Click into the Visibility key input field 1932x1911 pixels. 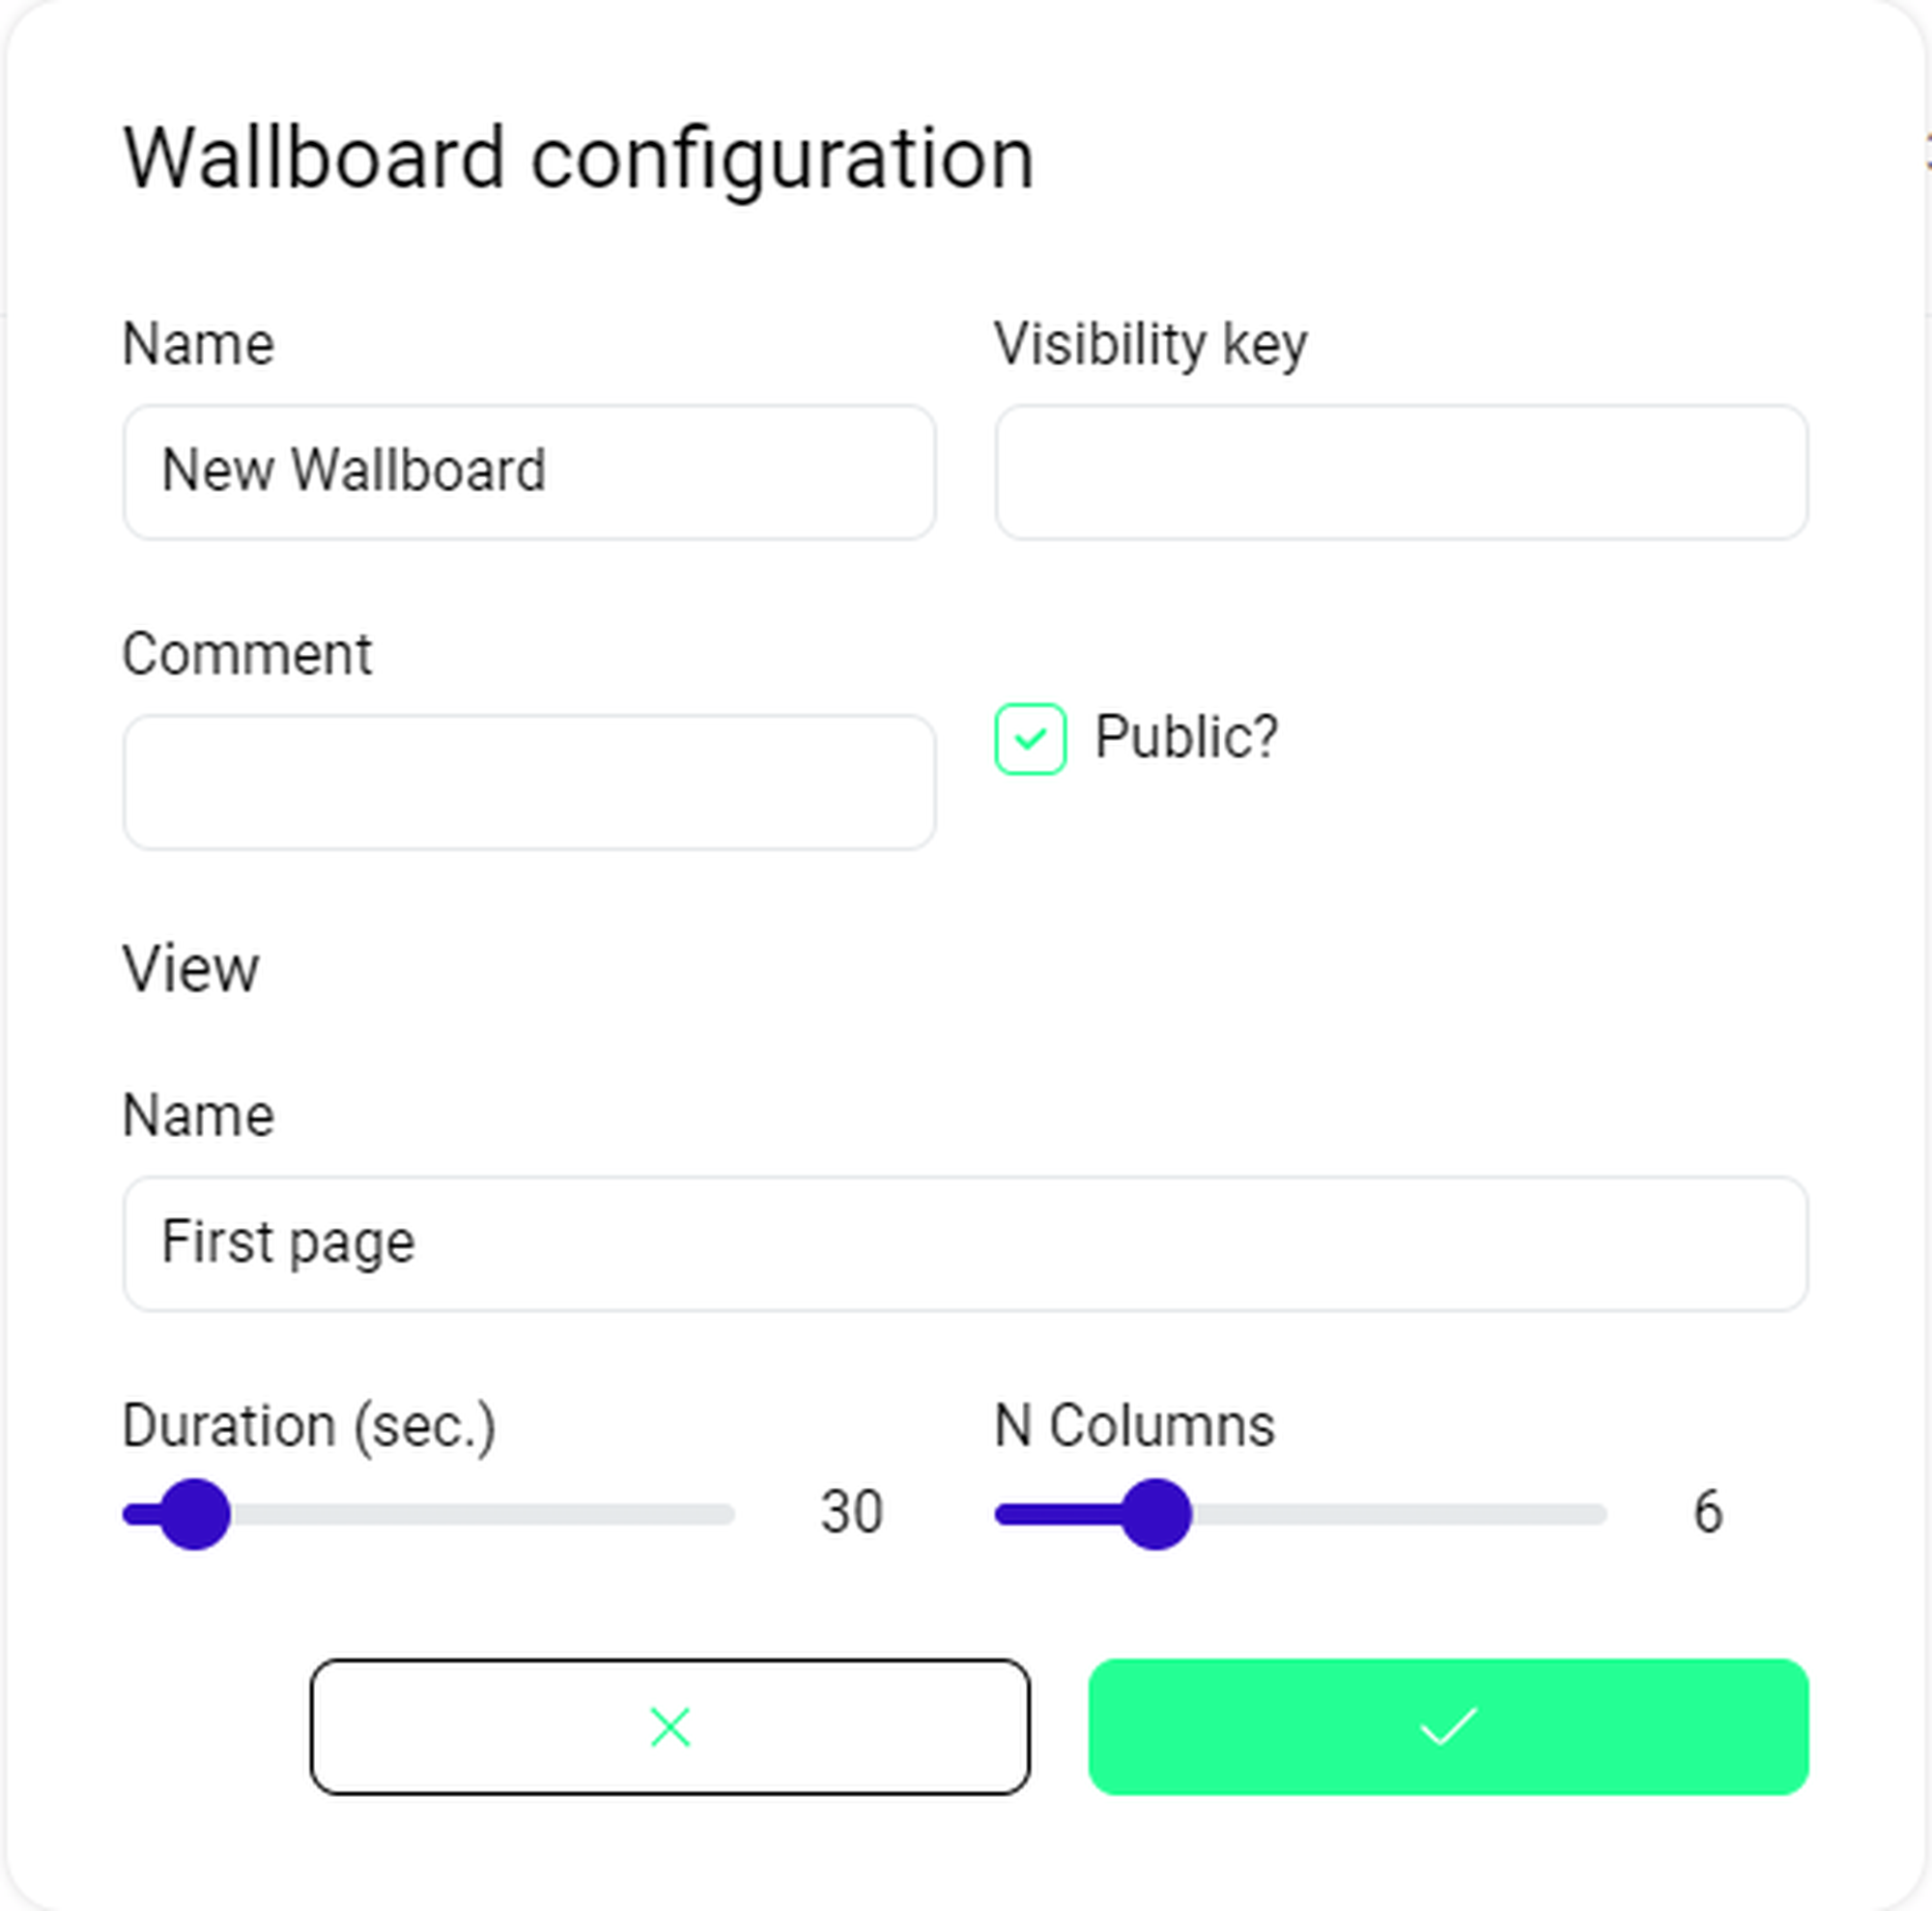point(1401,472)
